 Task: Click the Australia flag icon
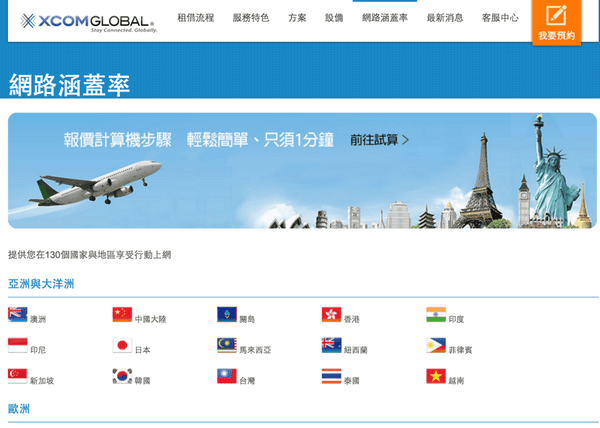pos(17,315)
